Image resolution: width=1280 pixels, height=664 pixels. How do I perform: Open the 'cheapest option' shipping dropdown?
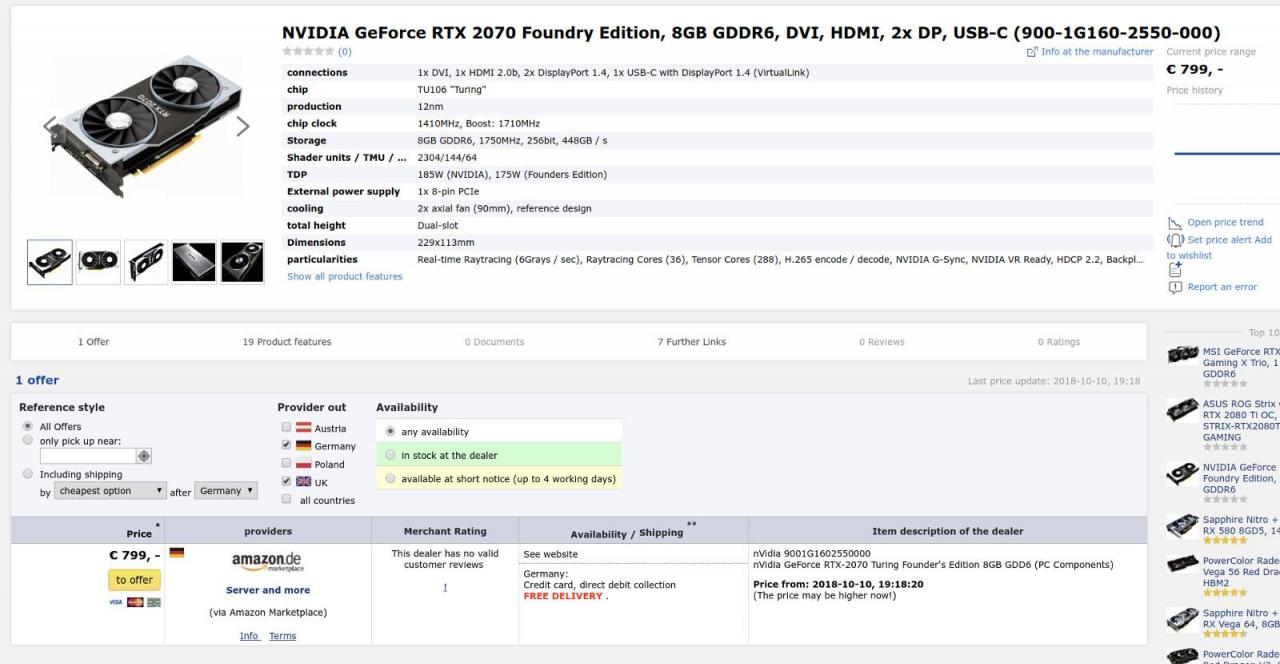pos(110,491)
